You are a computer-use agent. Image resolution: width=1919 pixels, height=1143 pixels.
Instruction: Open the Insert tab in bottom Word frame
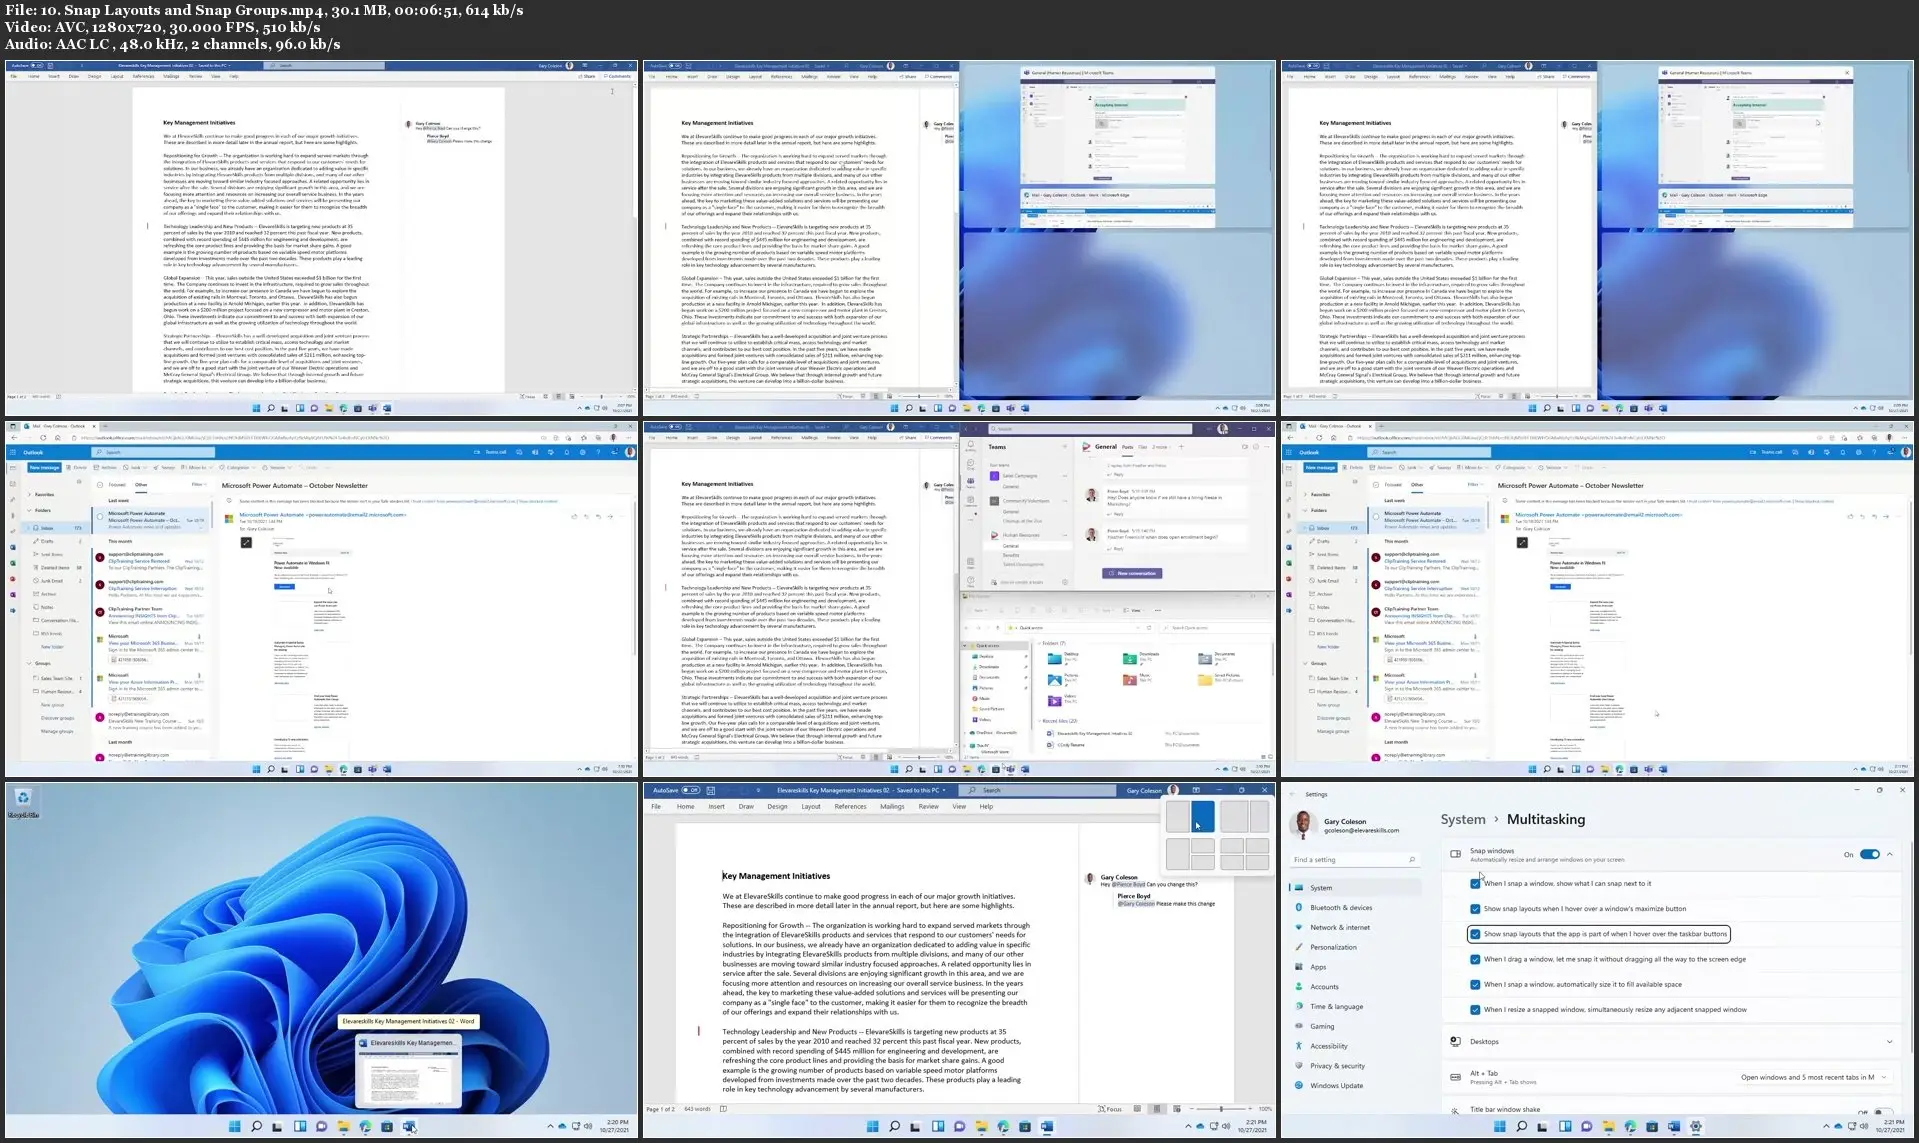716,806
